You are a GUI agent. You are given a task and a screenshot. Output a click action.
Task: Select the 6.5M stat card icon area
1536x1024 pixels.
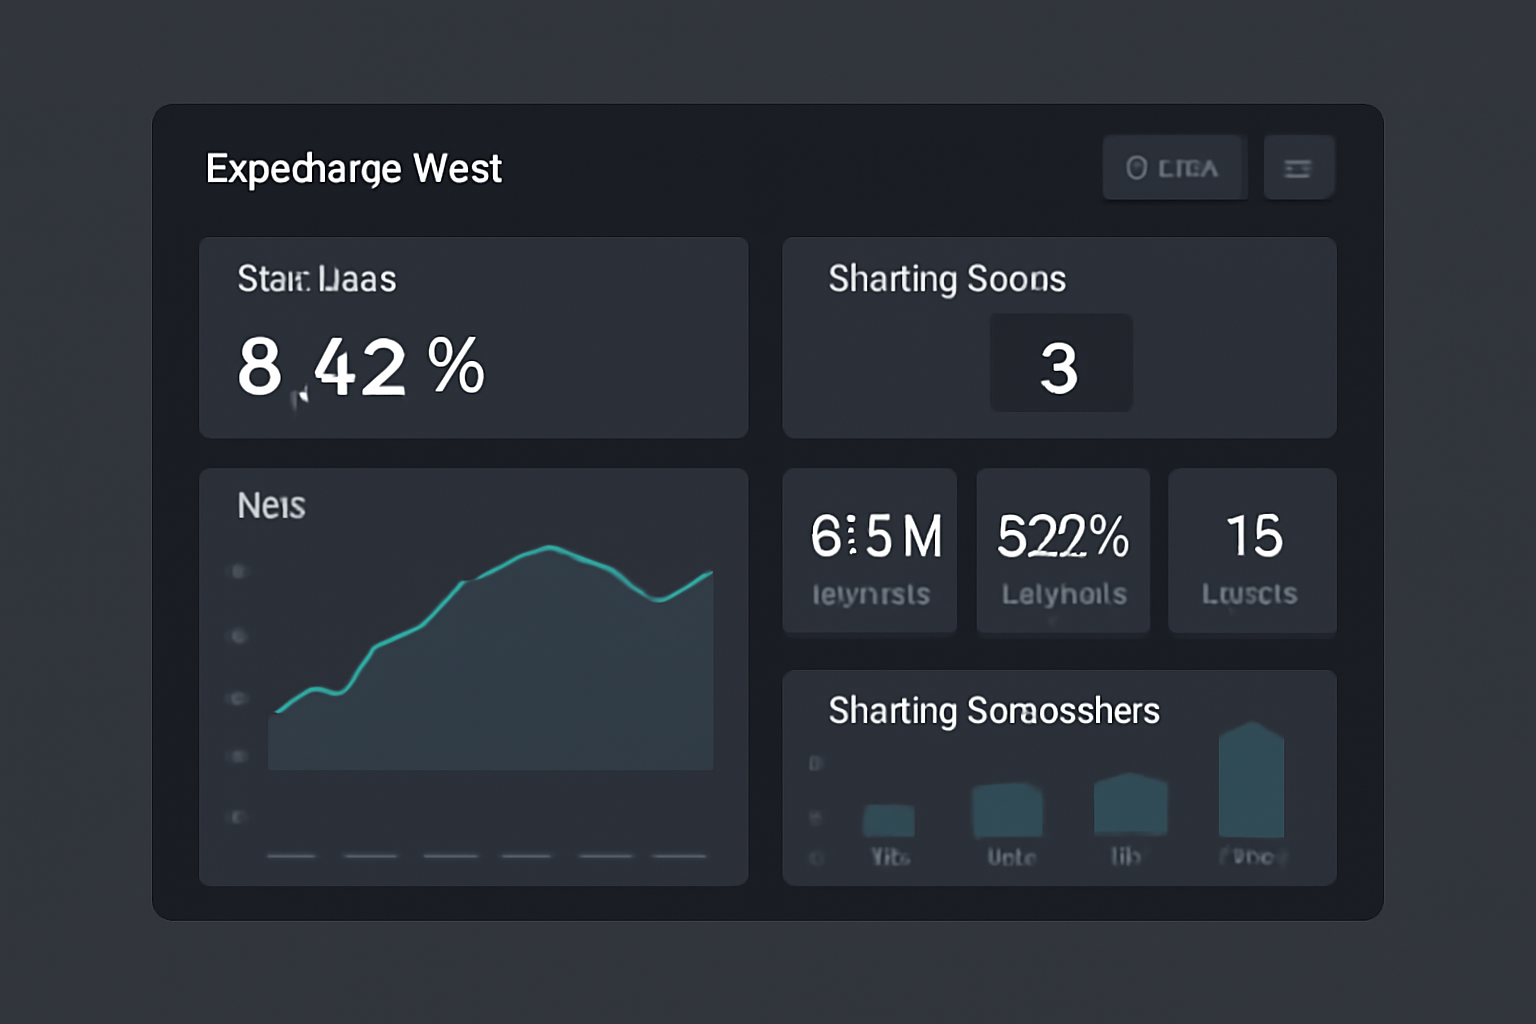tap(869, 550)
